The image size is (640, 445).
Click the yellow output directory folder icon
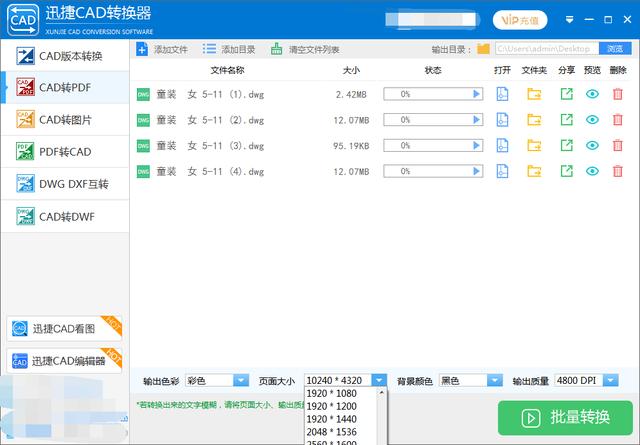(483, 48)
